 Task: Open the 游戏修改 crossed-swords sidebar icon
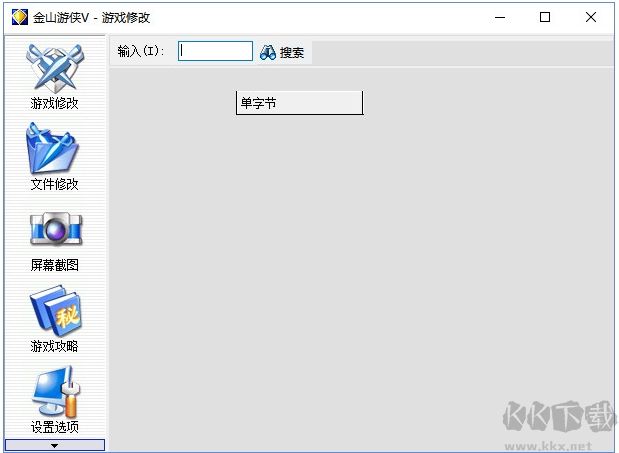54,69
